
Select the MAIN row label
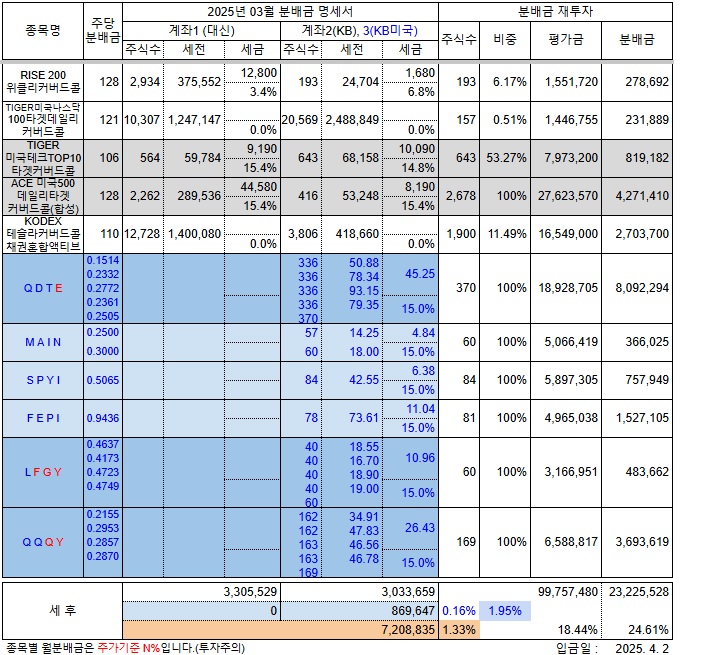pyautogui.click(x=43, y=342)
